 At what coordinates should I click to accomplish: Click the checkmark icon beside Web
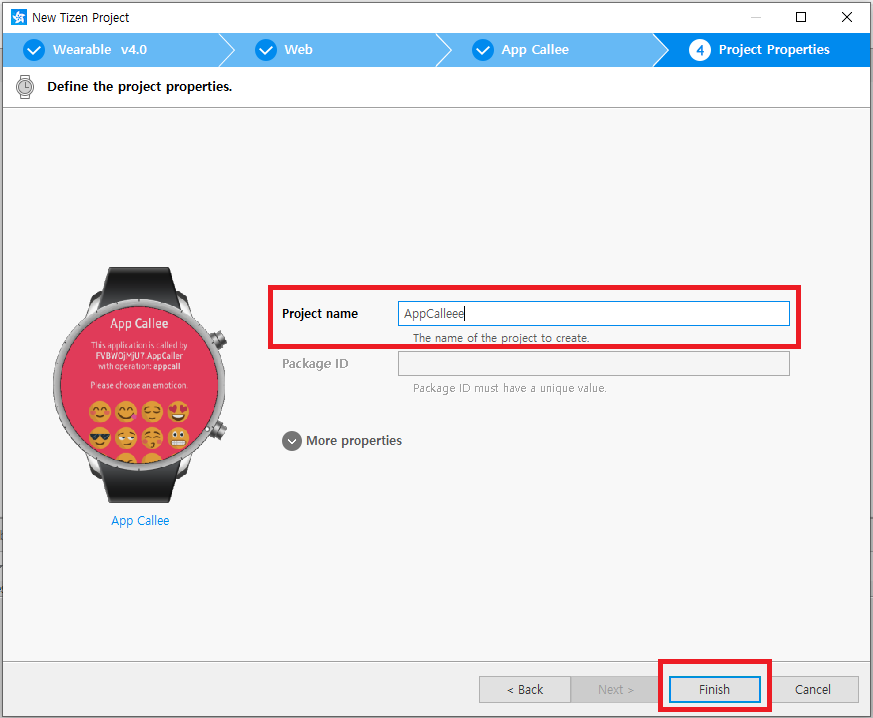pos(266,50)
